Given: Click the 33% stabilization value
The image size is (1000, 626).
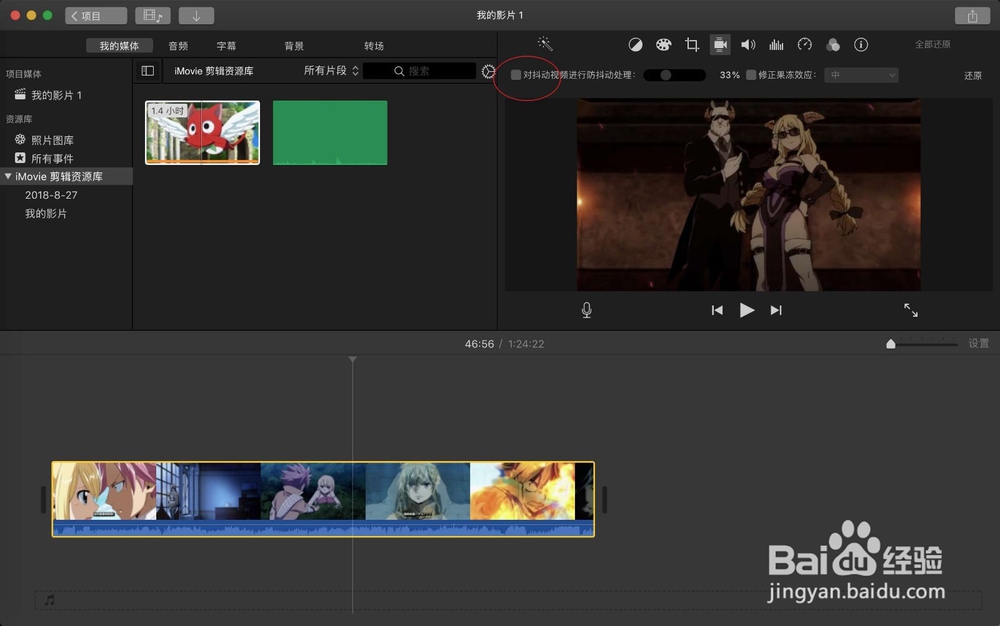Looking at the screenshot, I should tap(730, 75).
